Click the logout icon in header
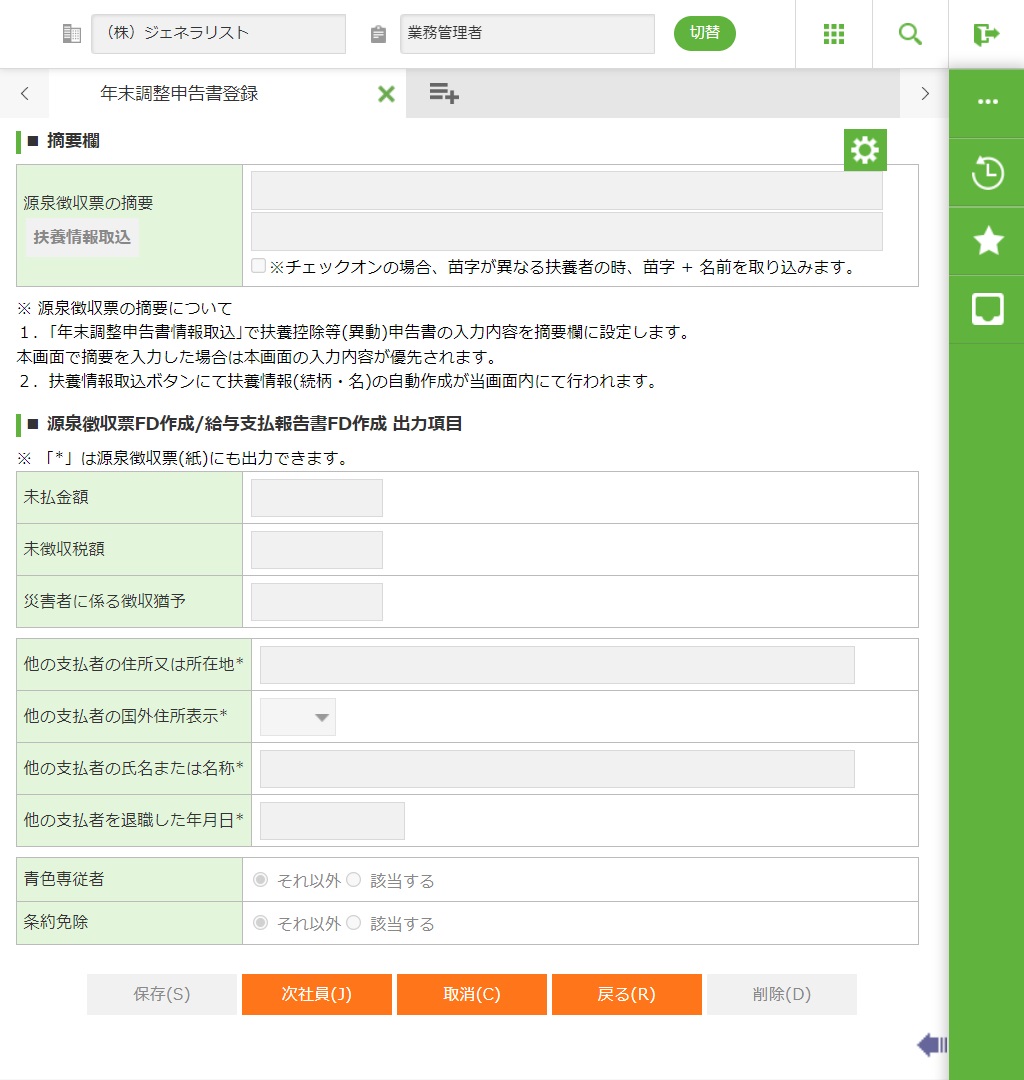The height and width of the screenshot is (1080, 1024). pyautogui.click(x=986, y=34)
